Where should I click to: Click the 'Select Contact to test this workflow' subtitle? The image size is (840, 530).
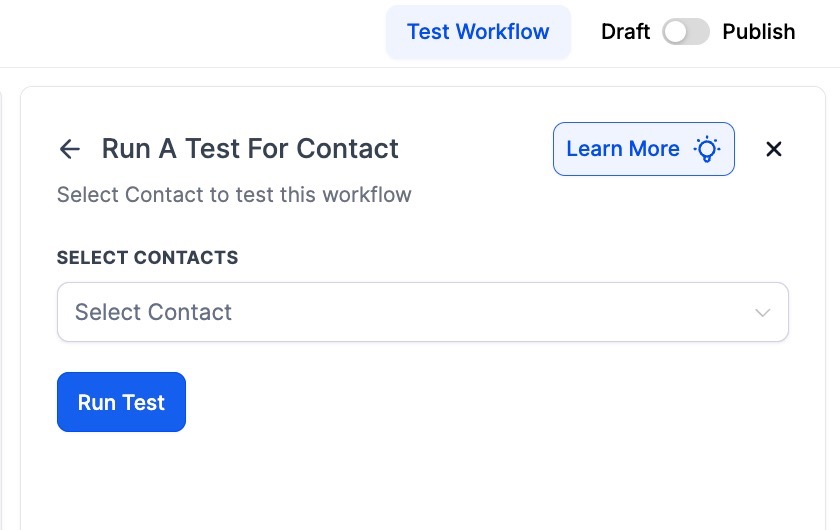pyautogui.click(x=234, y=195)
